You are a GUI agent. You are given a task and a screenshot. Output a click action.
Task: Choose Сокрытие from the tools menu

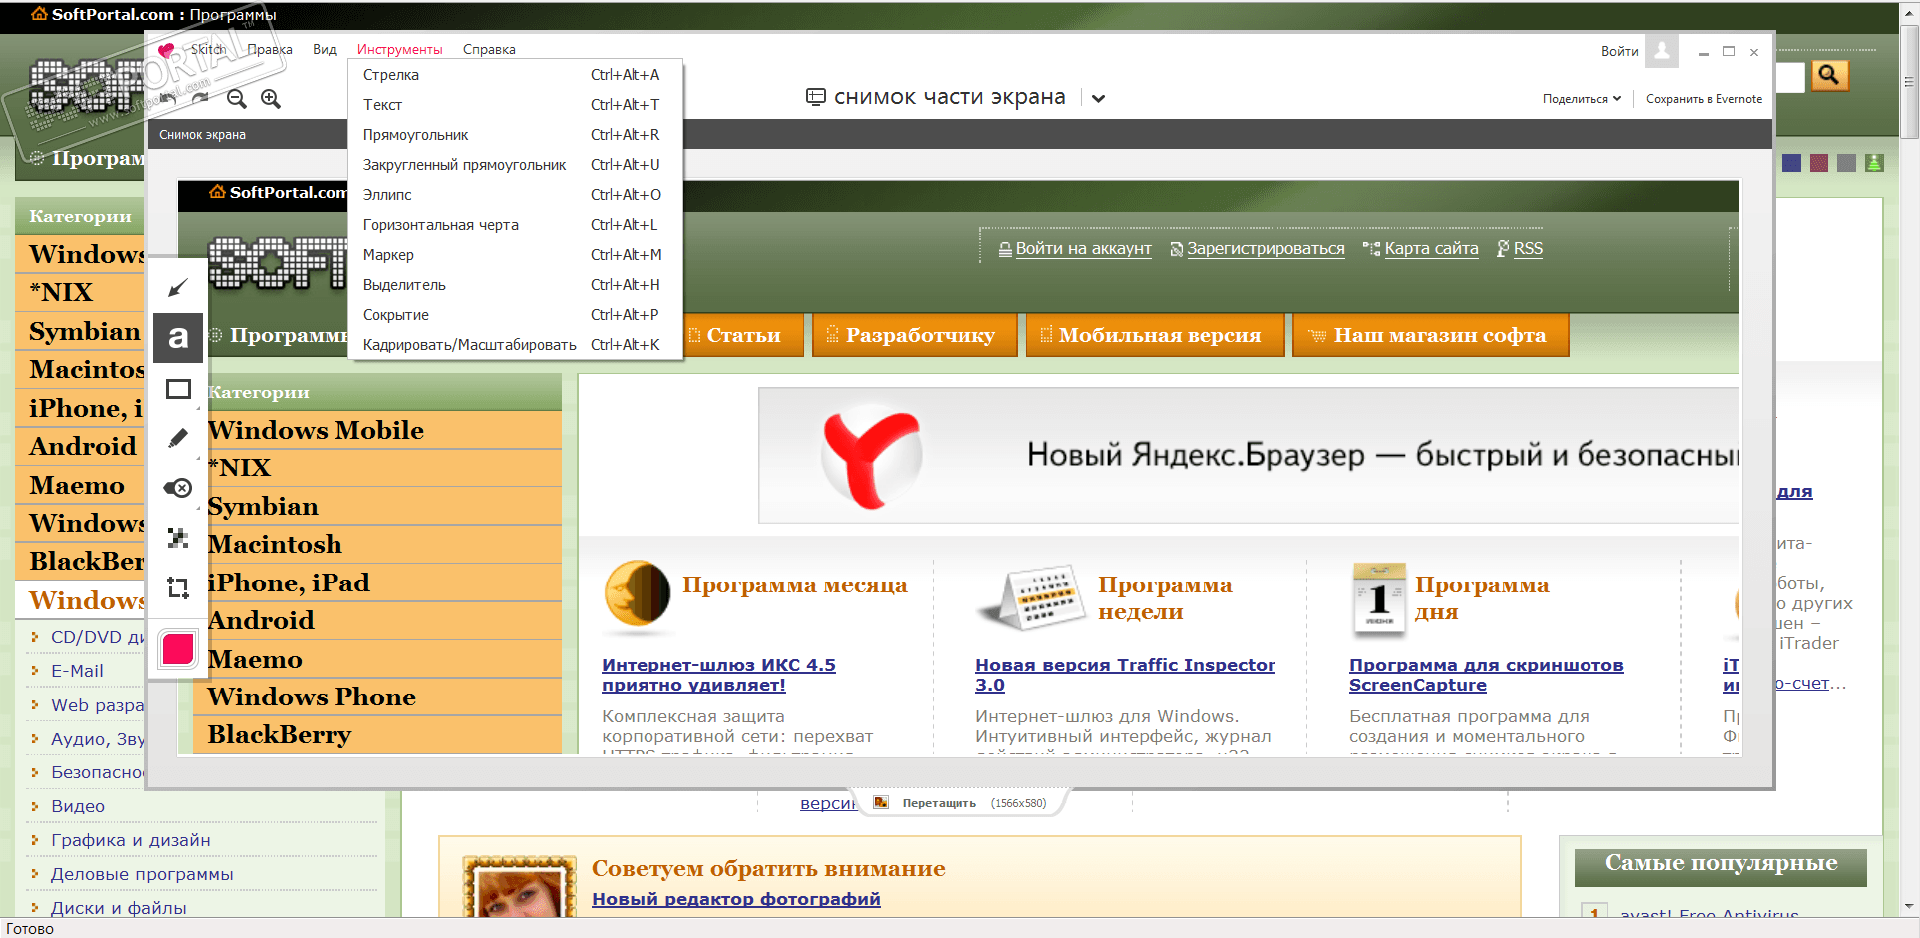pyautogui.click(x=515, y=315)
